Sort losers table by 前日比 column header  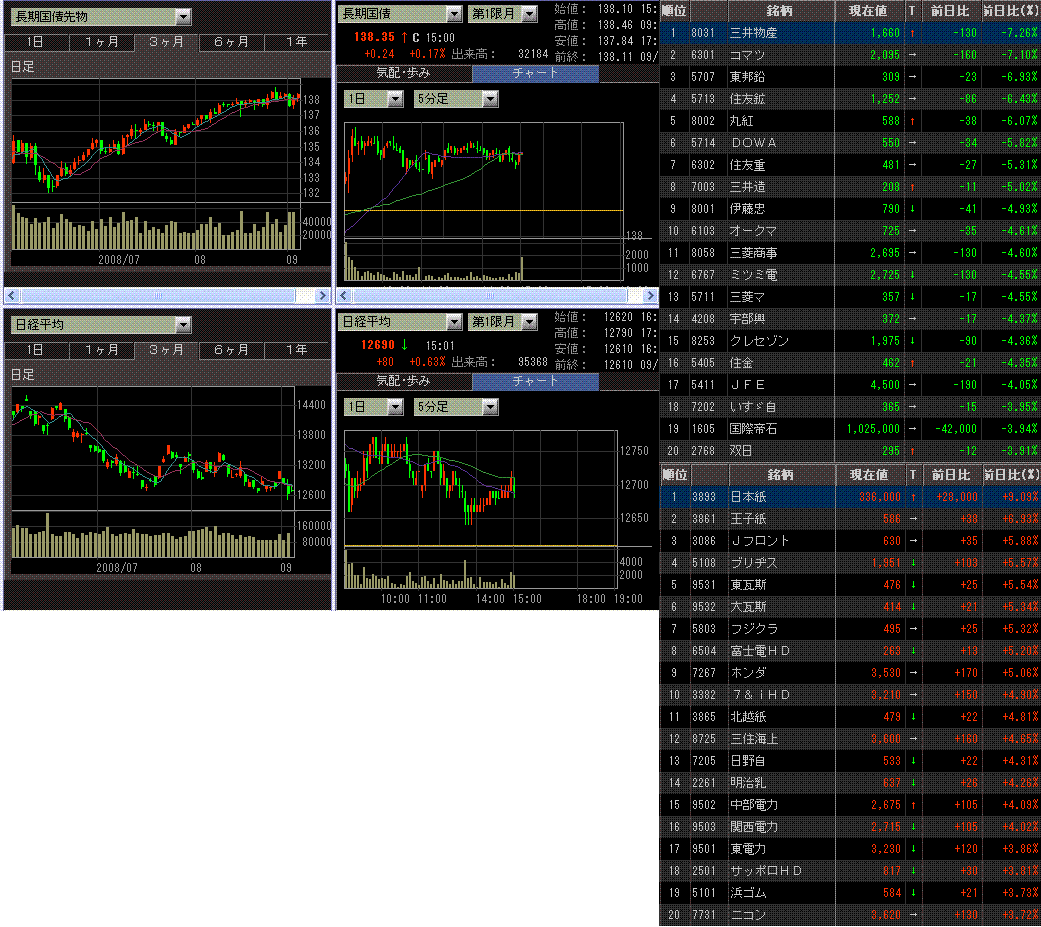click(951, 11)
